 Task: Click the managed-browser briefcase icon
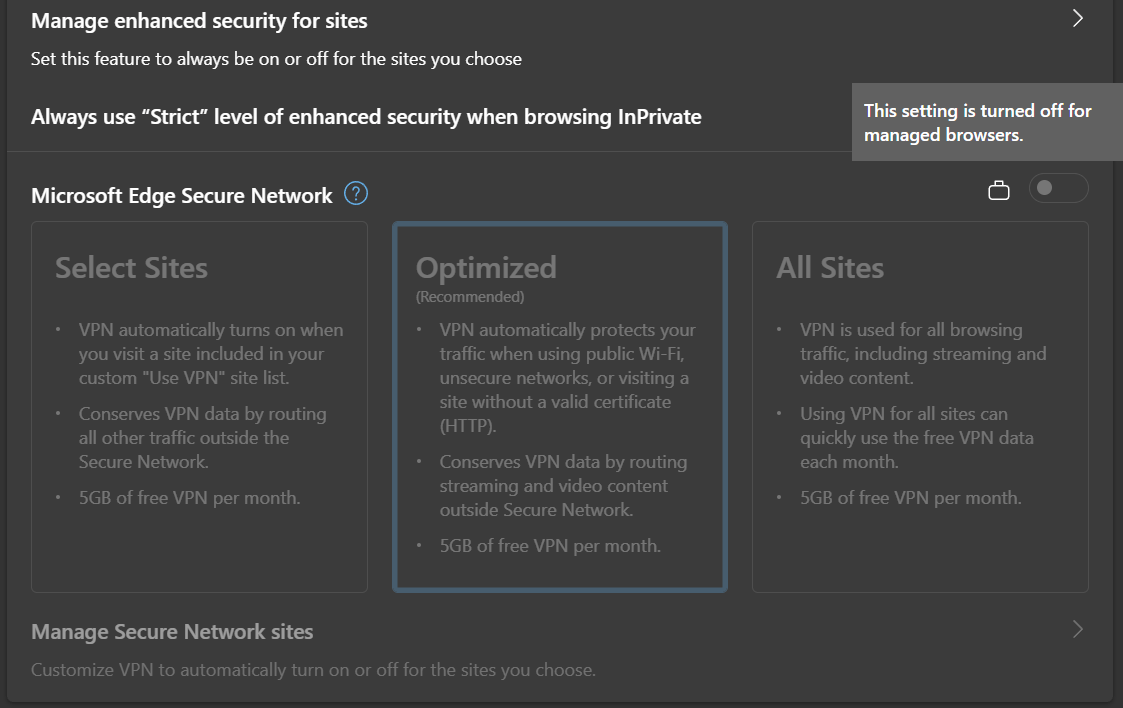[998, 190]
